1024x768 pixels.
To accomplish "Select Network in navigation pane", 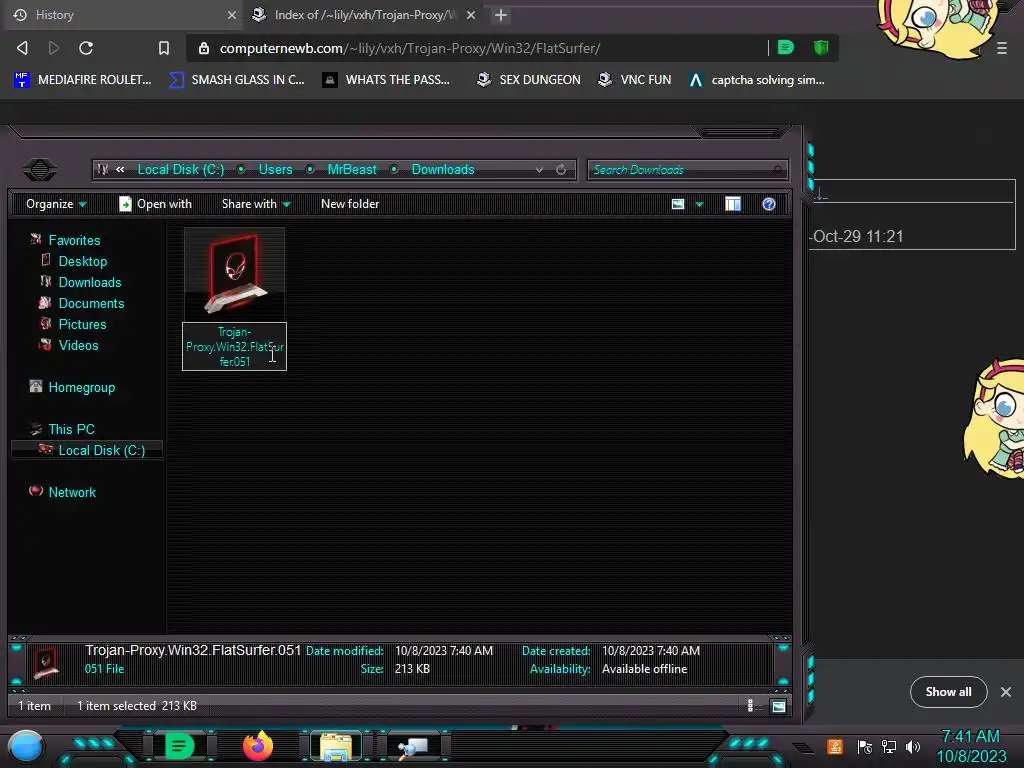I will pyautogui.click(x=72, y=492).
